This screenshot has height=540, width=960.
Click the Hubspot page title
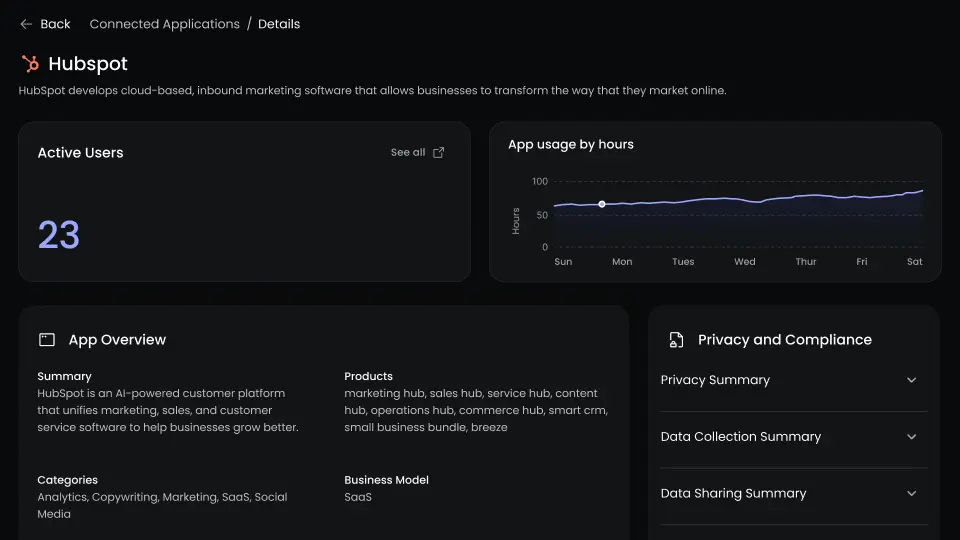88,64
